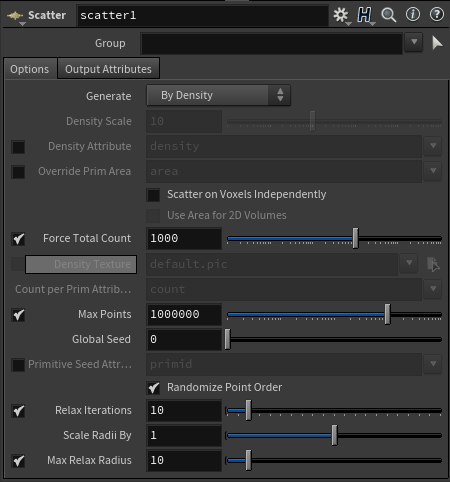450x482 pixels.
Task: Open the Override Prim Area dropdown arrow
Action: tap(433, 171)
